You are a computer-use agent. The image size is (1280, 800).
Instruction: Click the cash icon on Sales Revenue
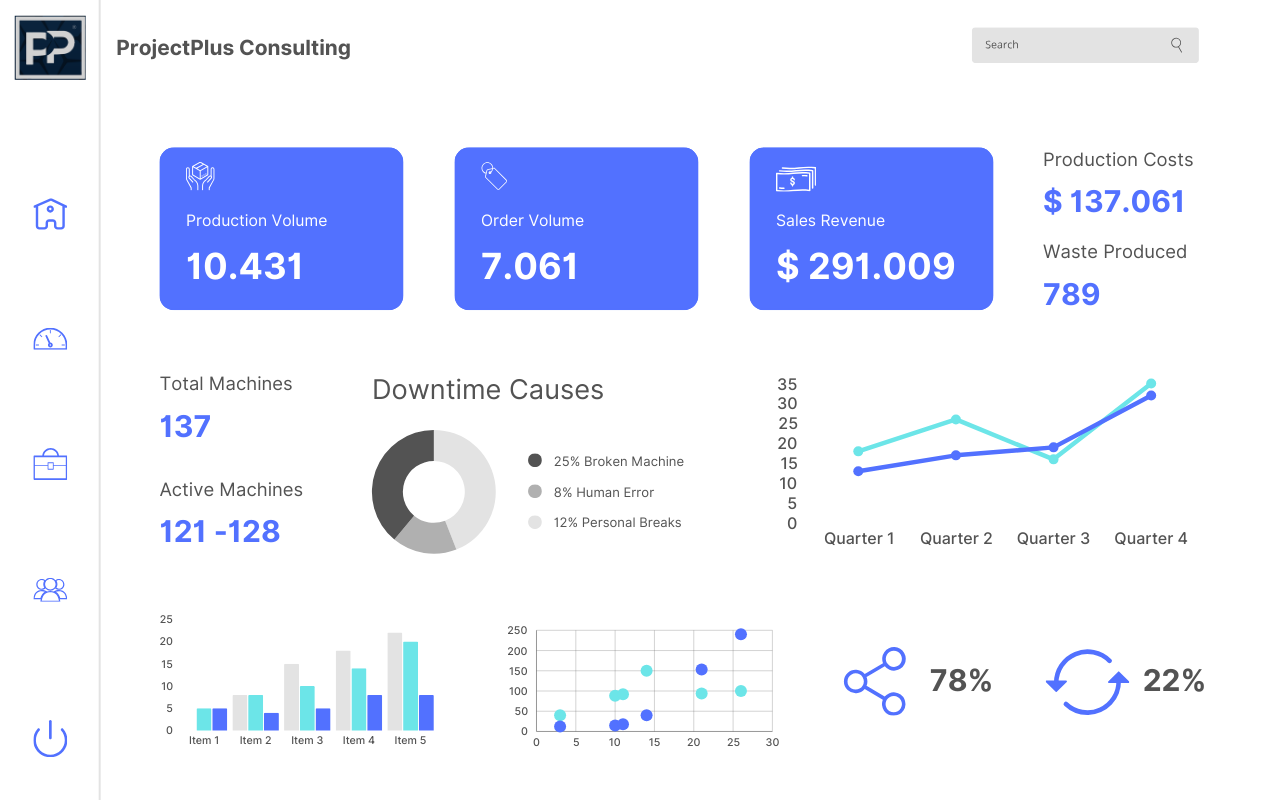pyautogui.click(x=795, y=179)
